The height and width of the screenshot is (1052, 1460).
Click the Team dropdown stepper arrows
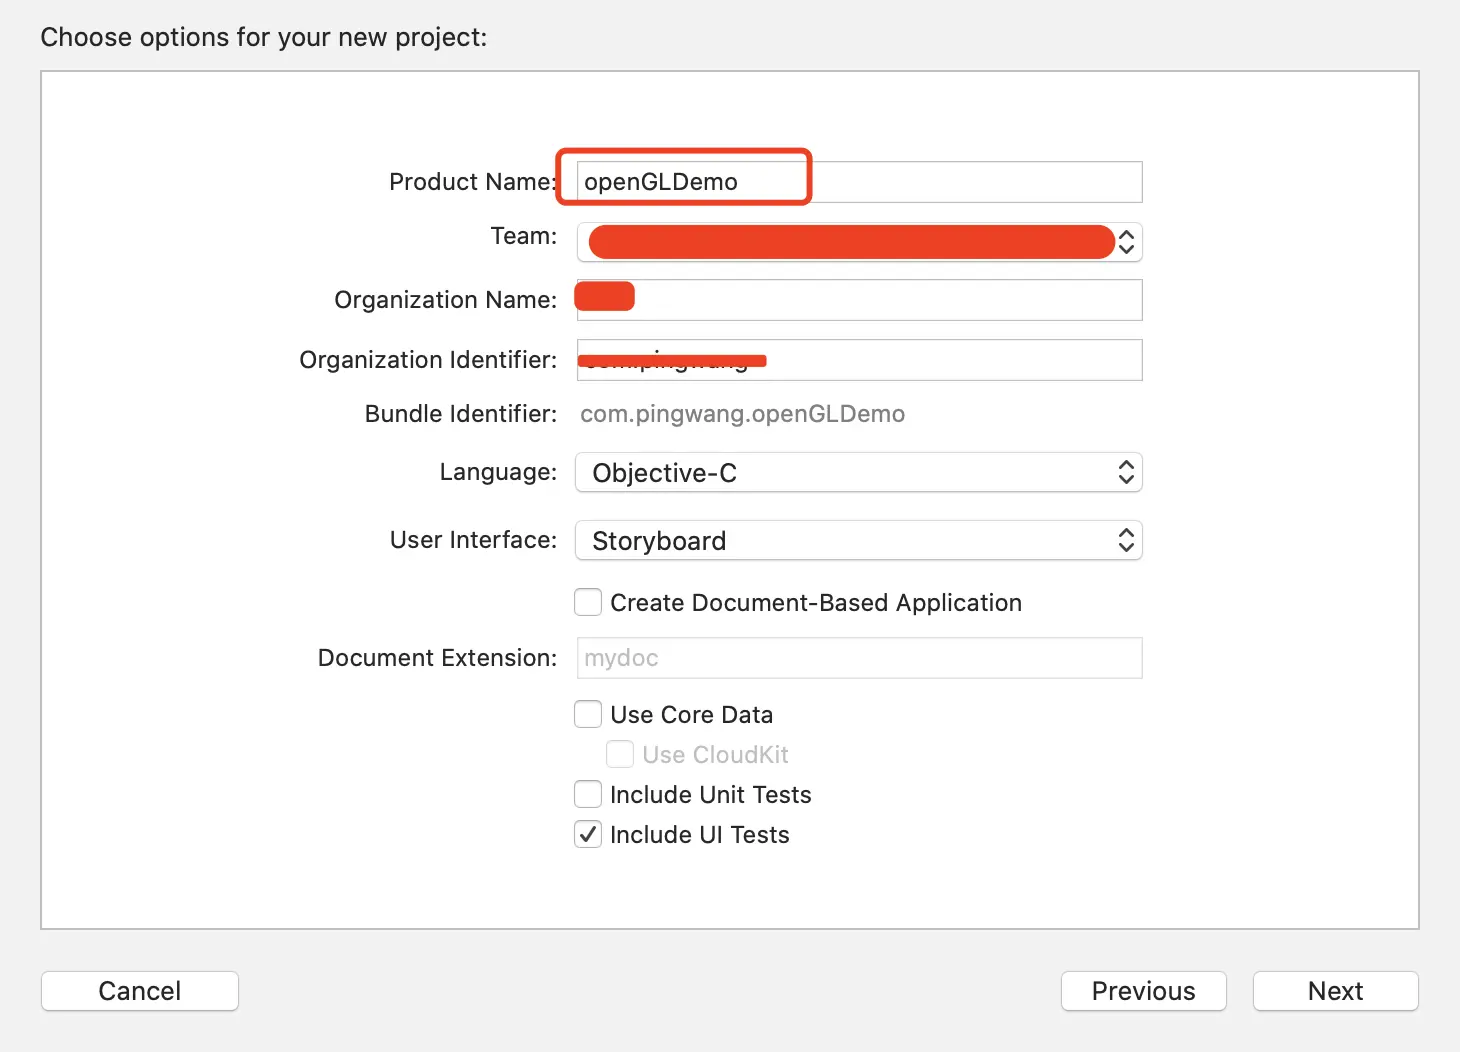[1127, 242]
